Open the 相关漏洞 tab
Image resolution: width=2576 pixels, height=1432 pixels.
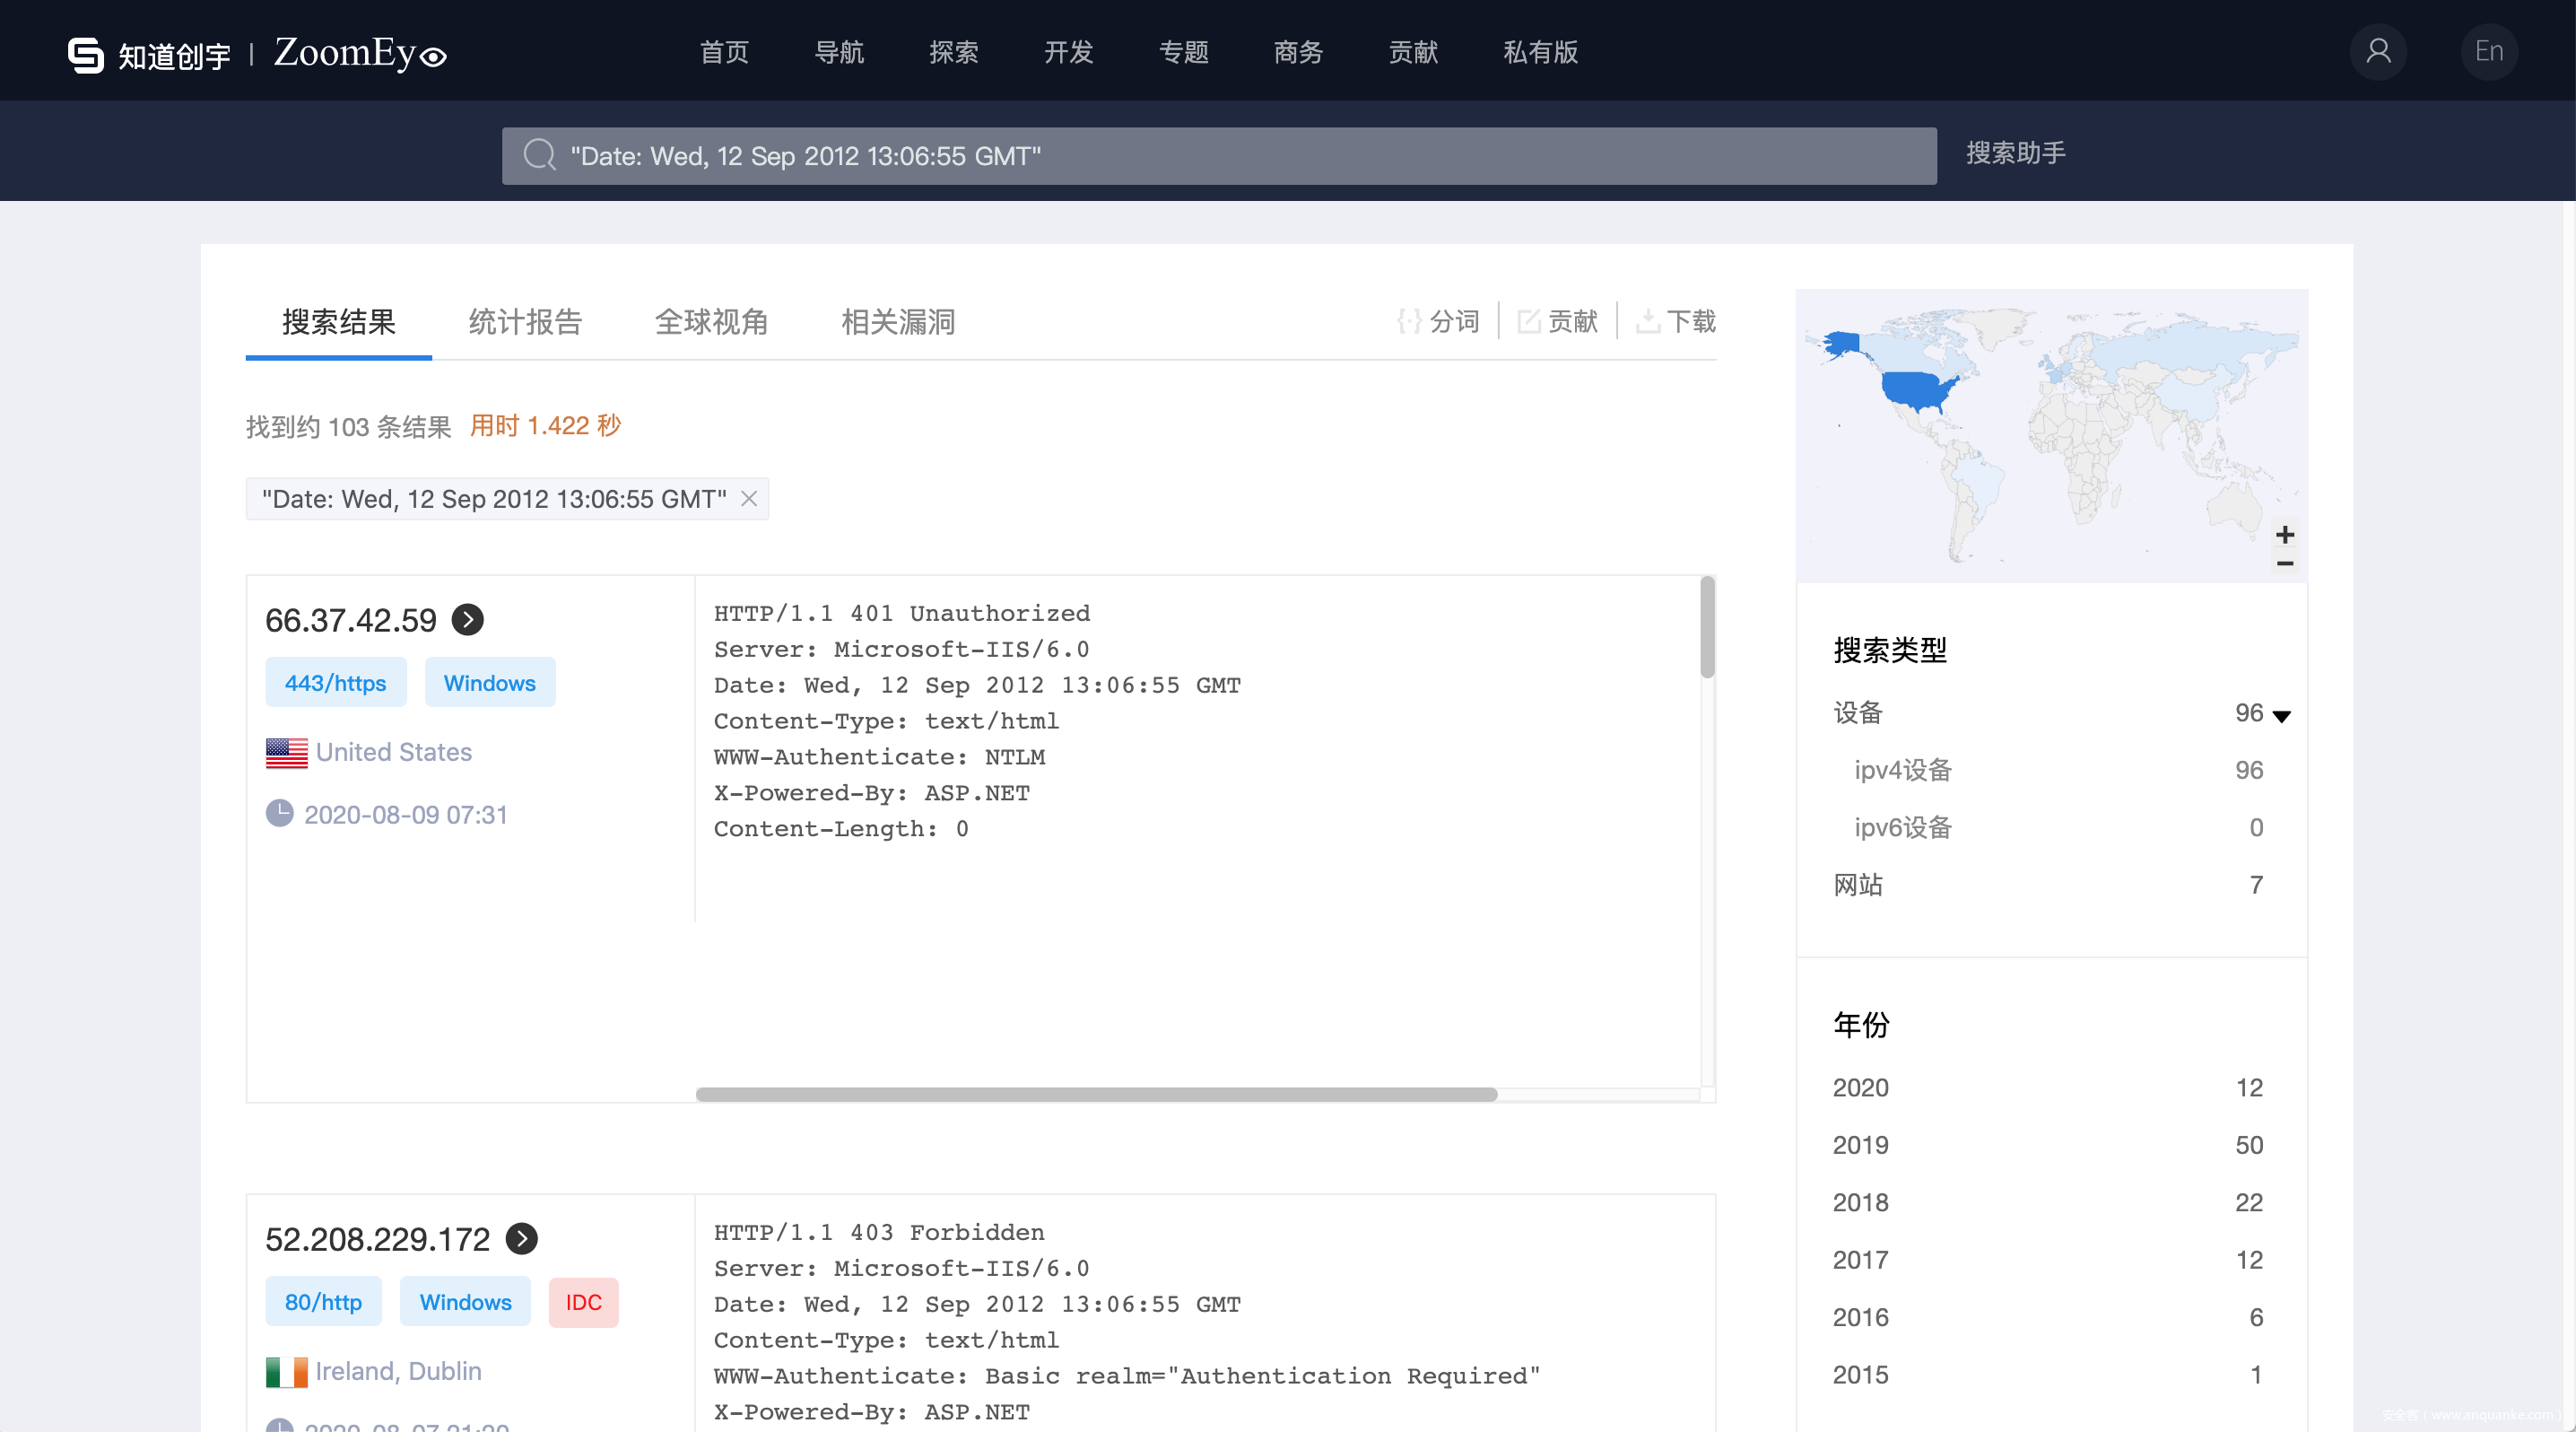pyautogui.click(x=898, y=322)
